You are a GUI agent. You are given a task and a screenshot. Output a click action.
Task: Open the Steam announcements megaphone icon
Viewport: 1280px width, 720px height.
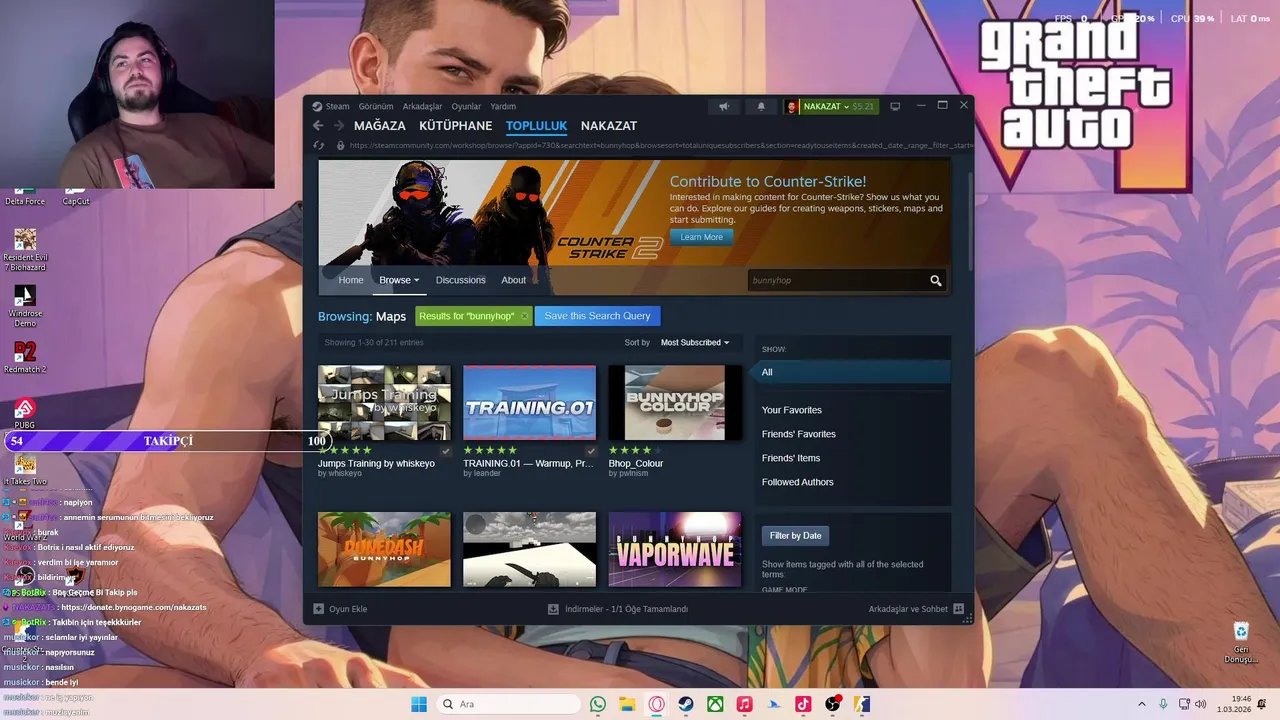[x=724, y=106]
